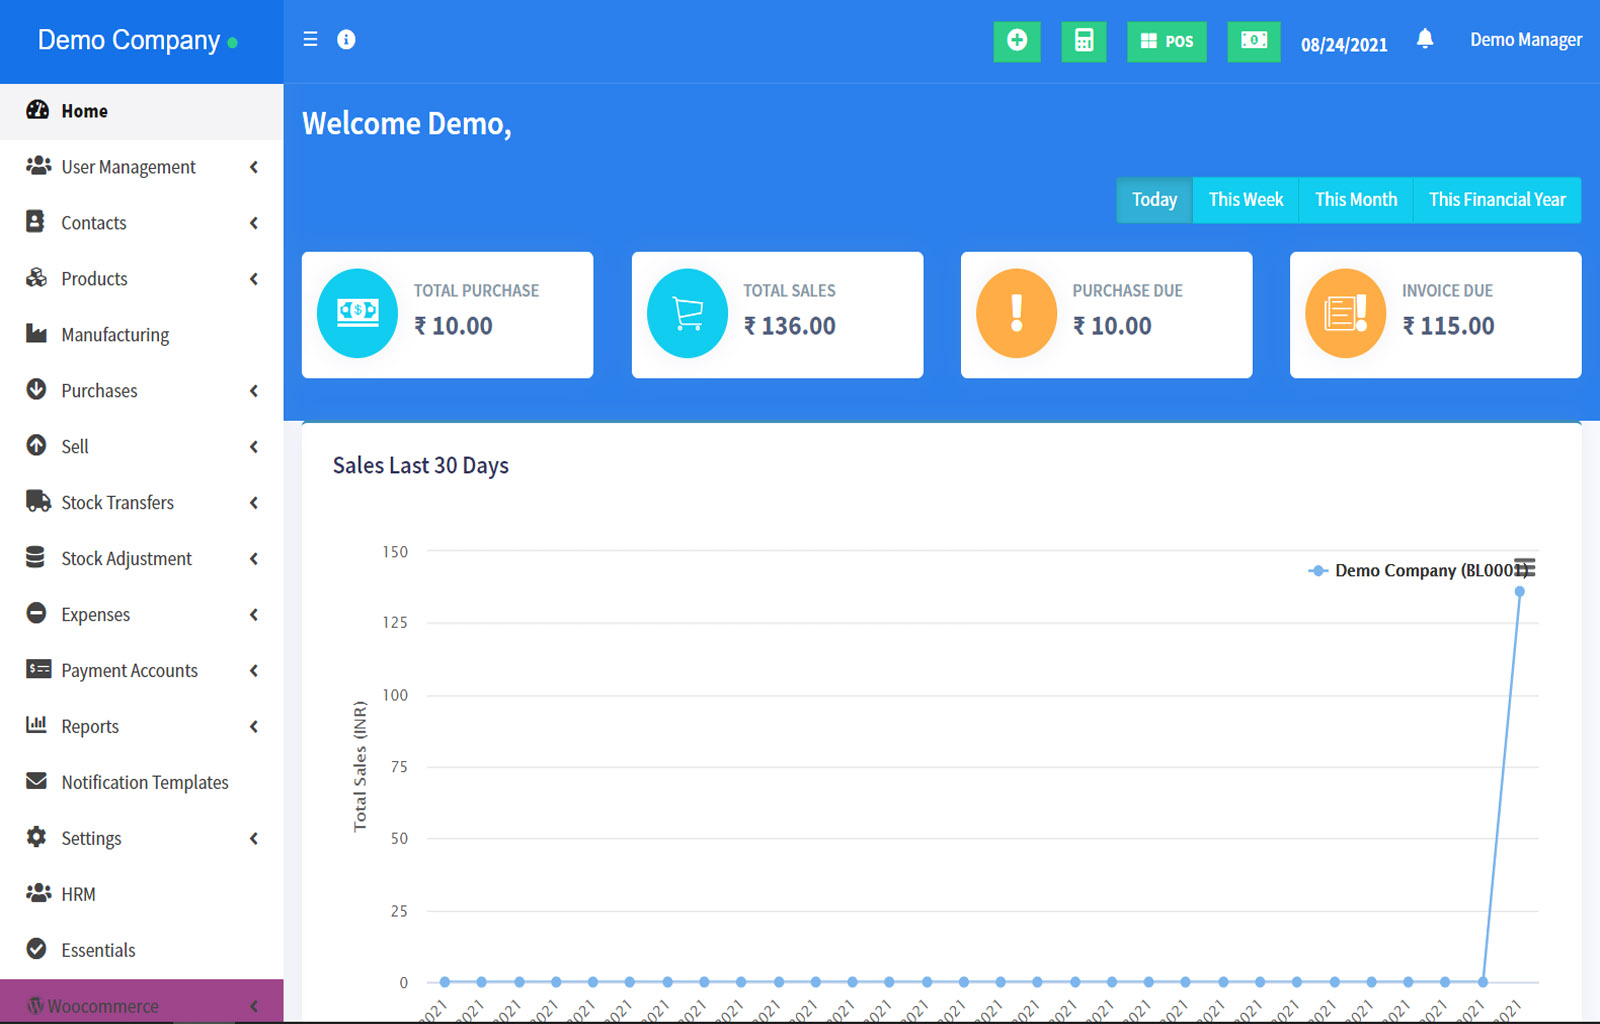
Task: Click the Essentials checkmark icon
Action: click(x=37, y=949)
